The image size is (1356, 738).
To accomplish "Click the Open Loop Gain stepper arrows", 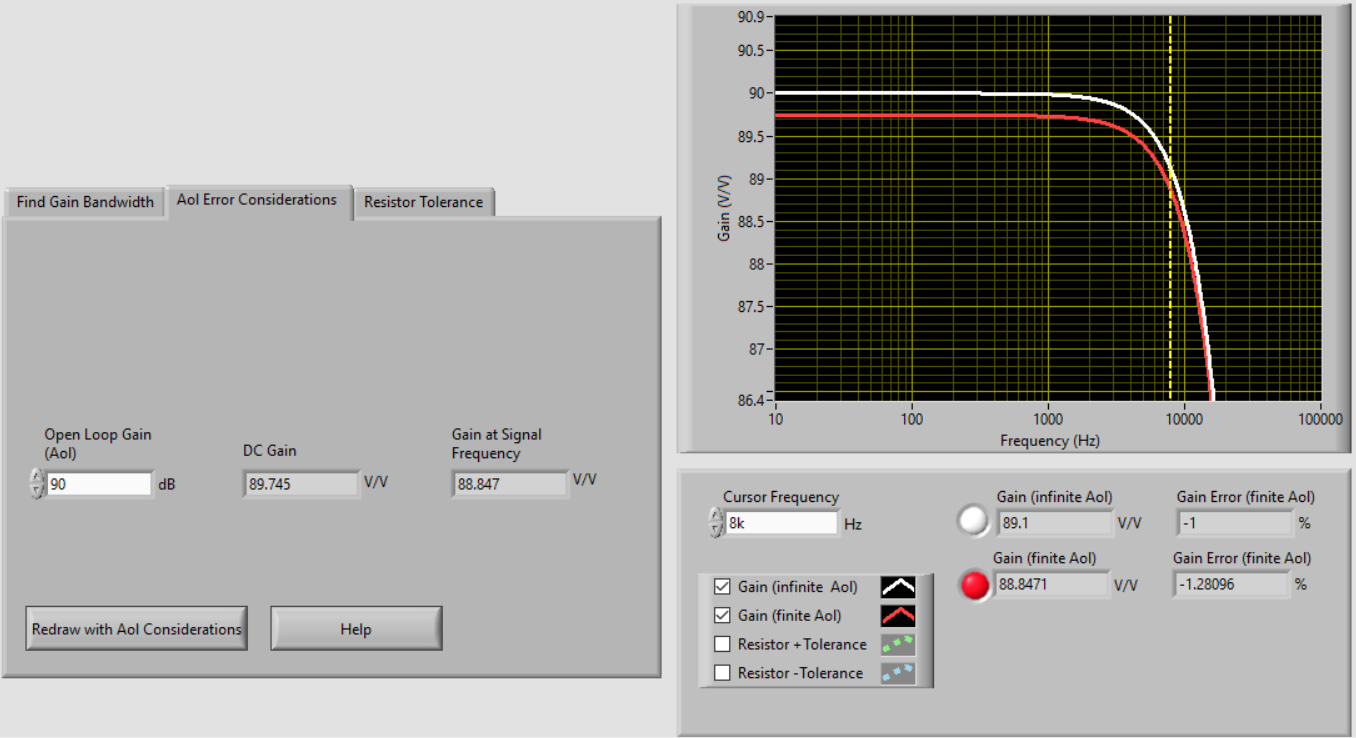I will [x=37, y=484].
